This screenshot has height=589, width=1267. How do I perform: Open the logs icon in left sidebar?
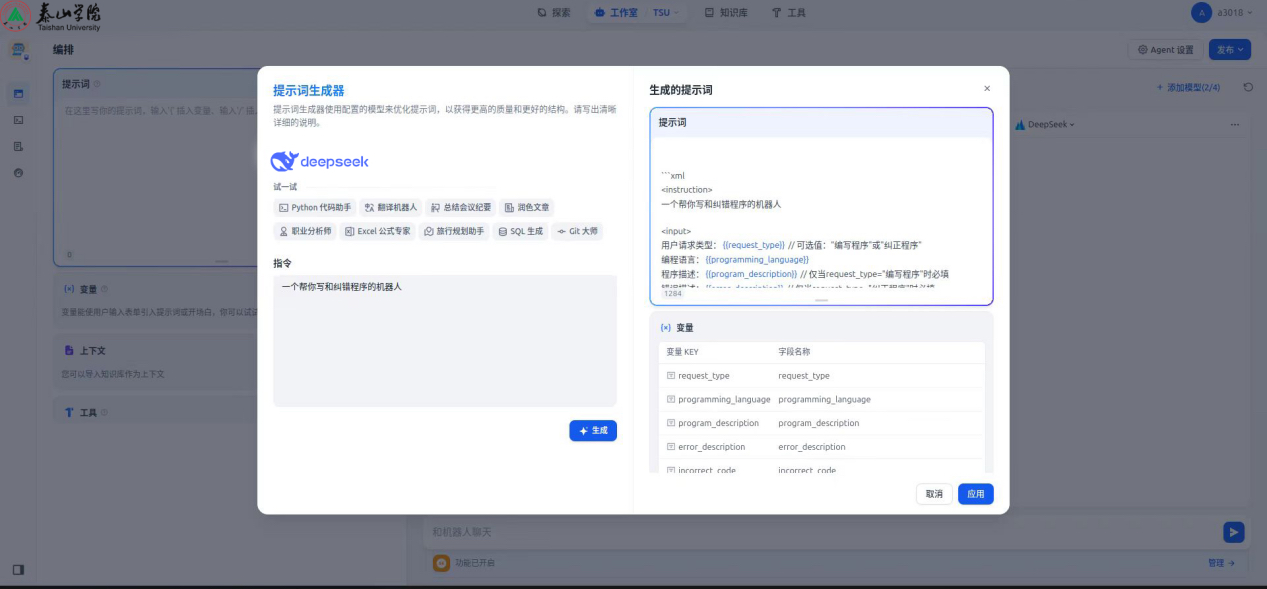click(19, 146)
